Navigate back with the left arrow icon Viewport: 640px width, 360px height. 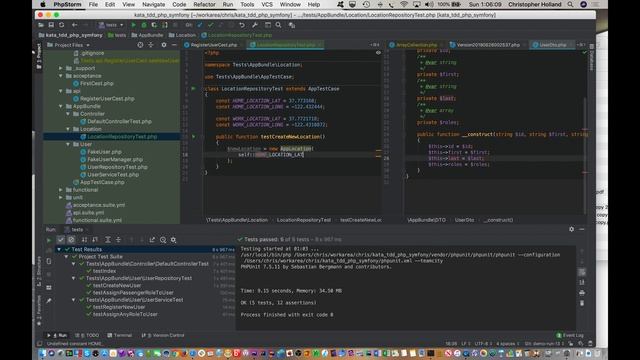pyautogui.click(x=74, y=25)
